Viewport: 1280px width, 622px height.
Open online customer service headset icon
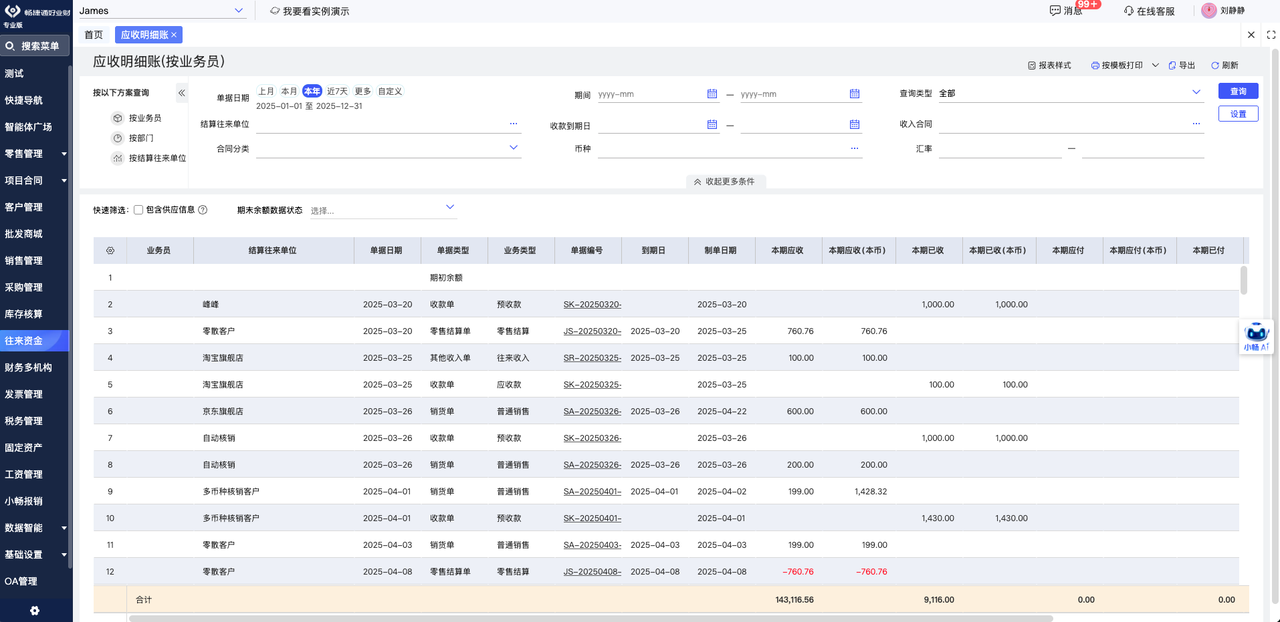point(1129,11)
